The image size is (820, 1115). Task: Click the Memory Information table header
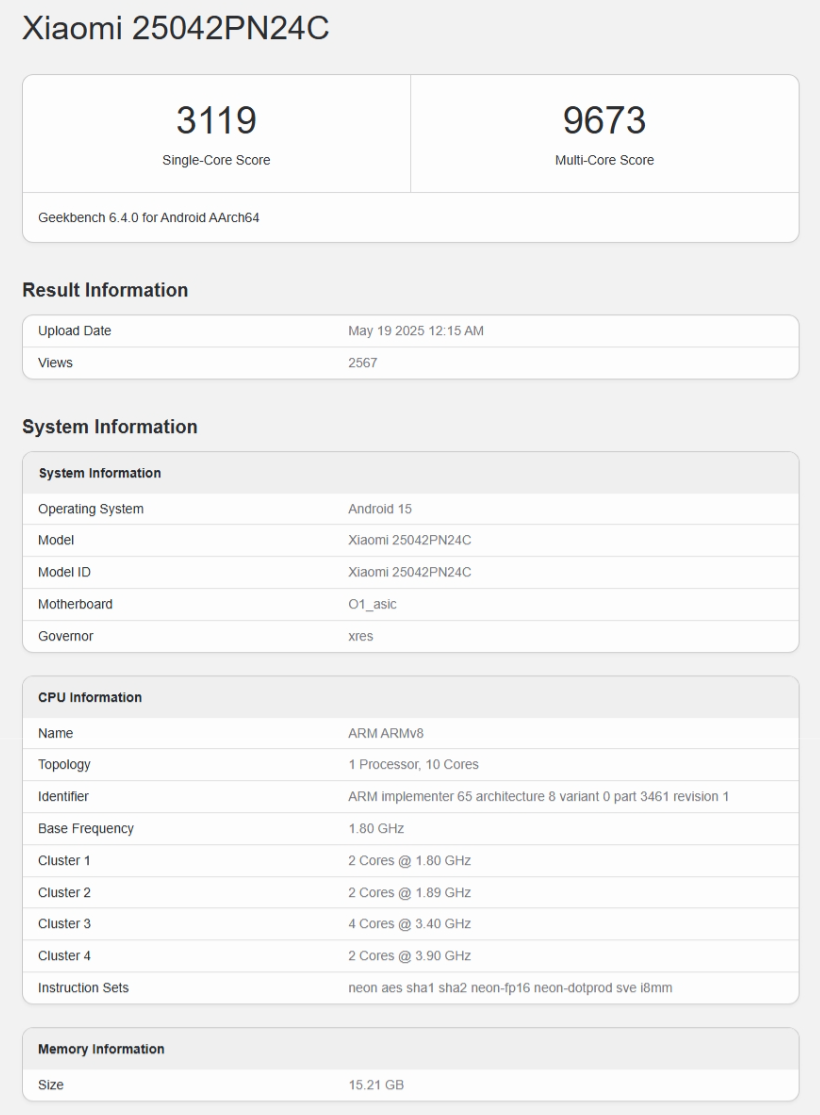click(x=101, y=1049)
